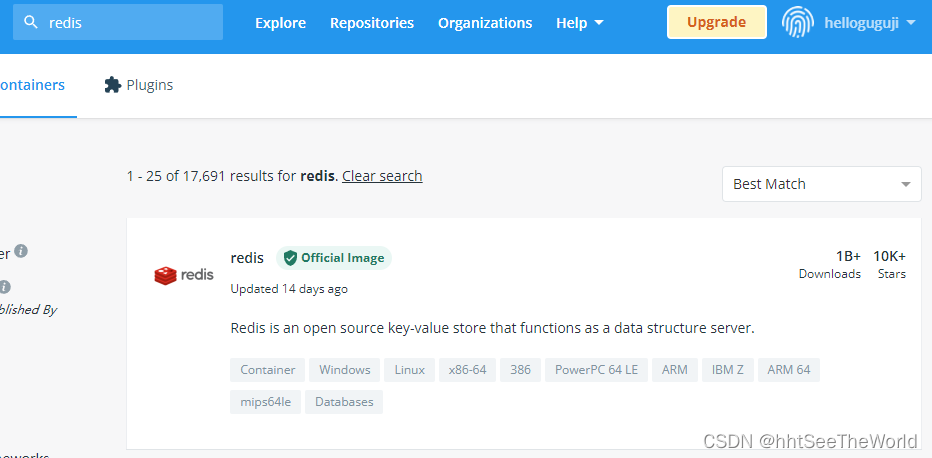Image resolution: width=932 pixels, height=458 pixels.
Task: Open the redis repository title link
Action: click(247, 258)
